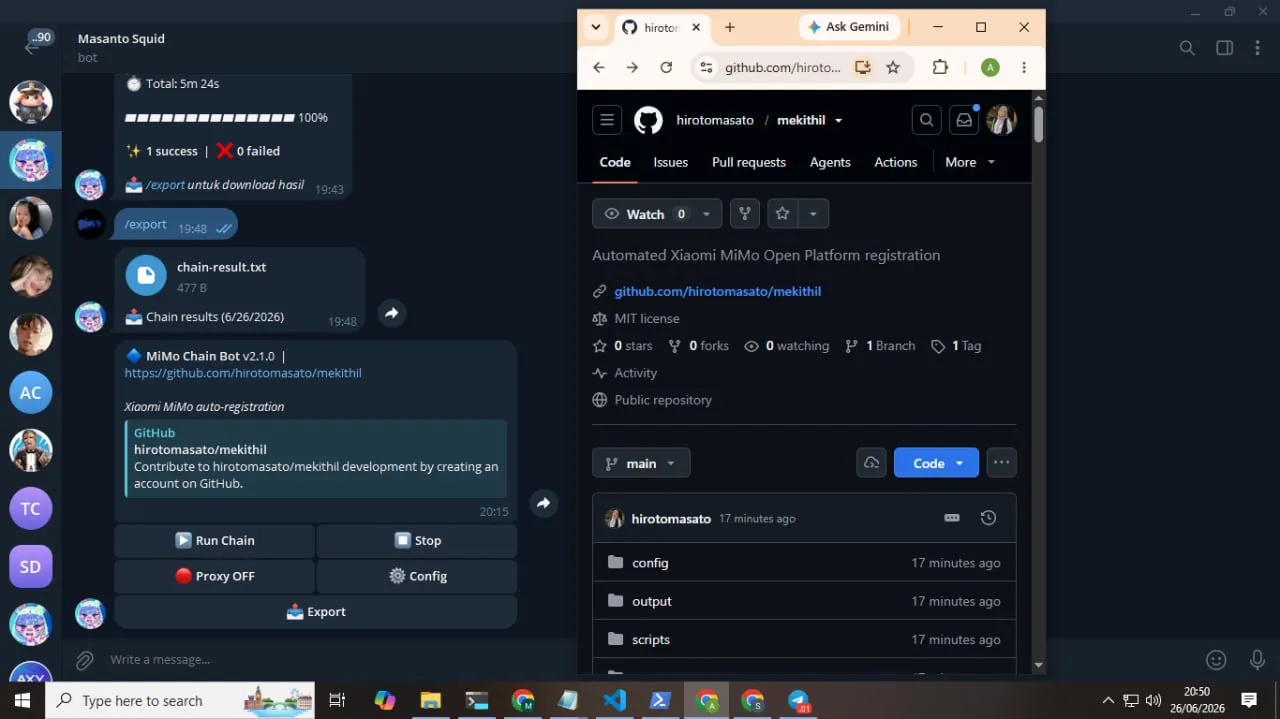Image resolution: width=1280 pixels, height=719 pixels.
Task: Star the mekithil repository
Action: pos(783,214)
